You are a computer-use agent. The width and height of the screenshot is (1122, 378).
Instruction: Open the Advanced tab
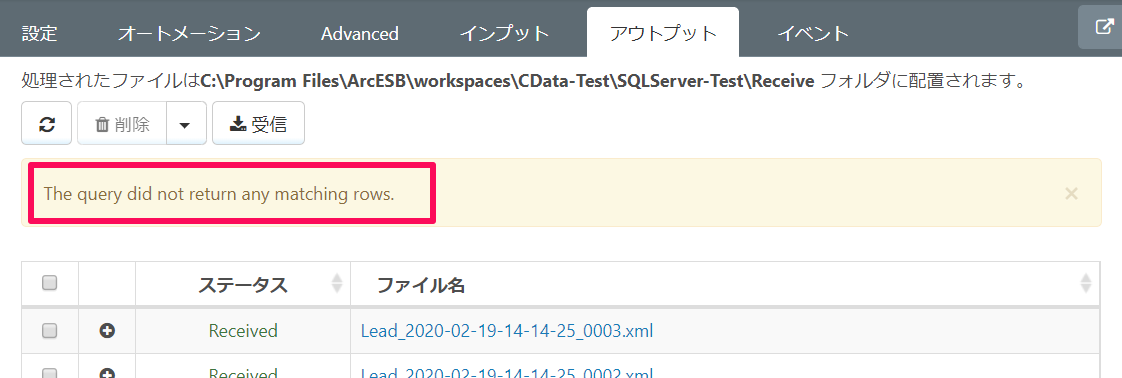point(360,33)
